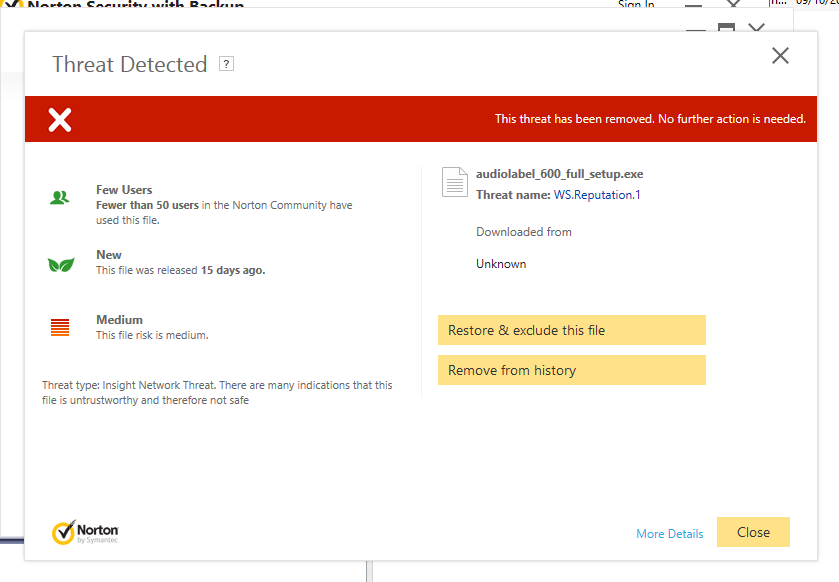Click the green leaf New file icon
Image resolution: width=839 pixels, height=582 pixels.
coord(61,264)
